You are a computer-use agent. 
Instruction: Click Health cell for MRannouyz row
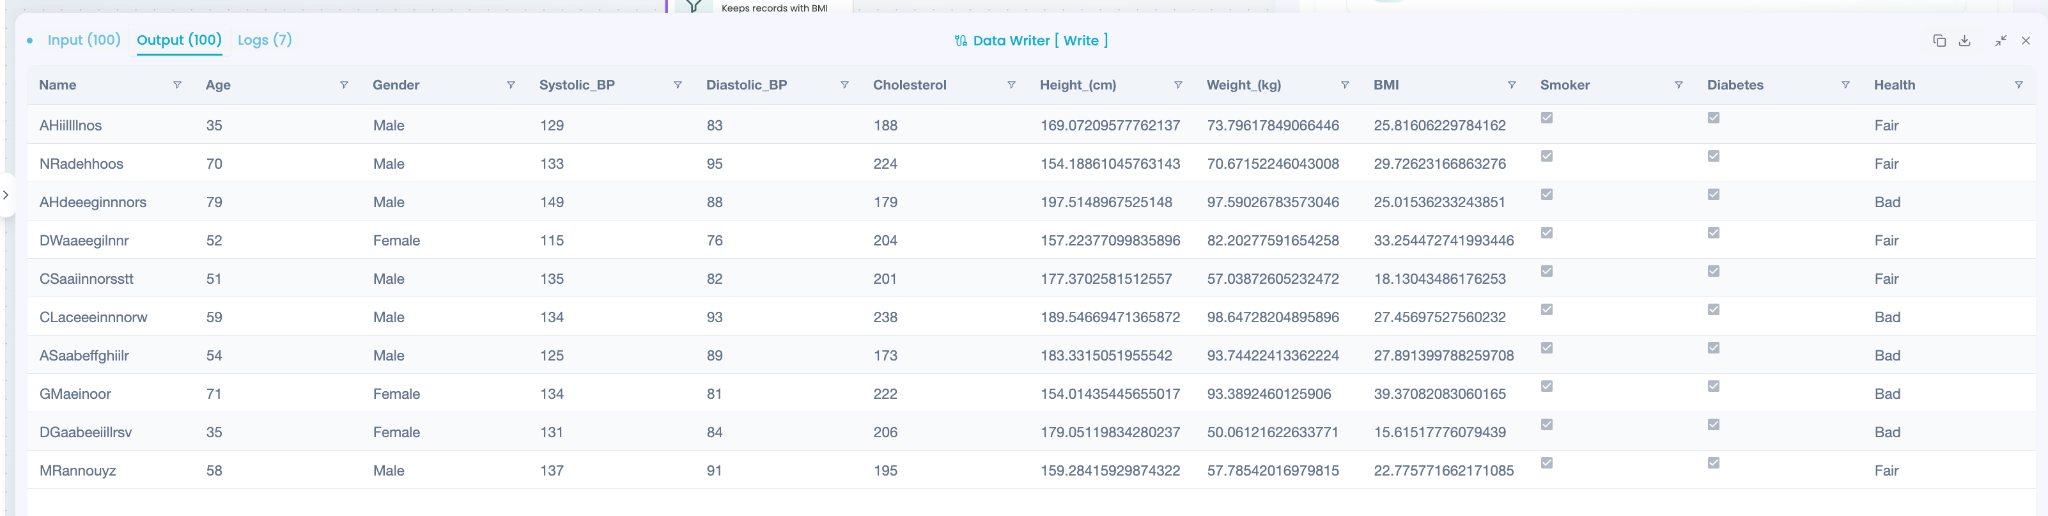coord(1887,471)
